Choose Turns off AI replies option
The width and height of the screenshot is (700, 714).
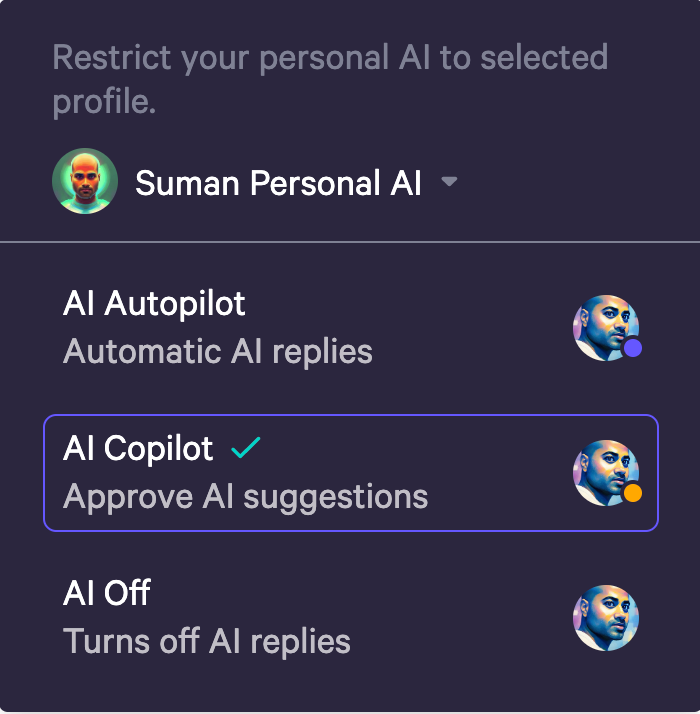tap(206, 641)
